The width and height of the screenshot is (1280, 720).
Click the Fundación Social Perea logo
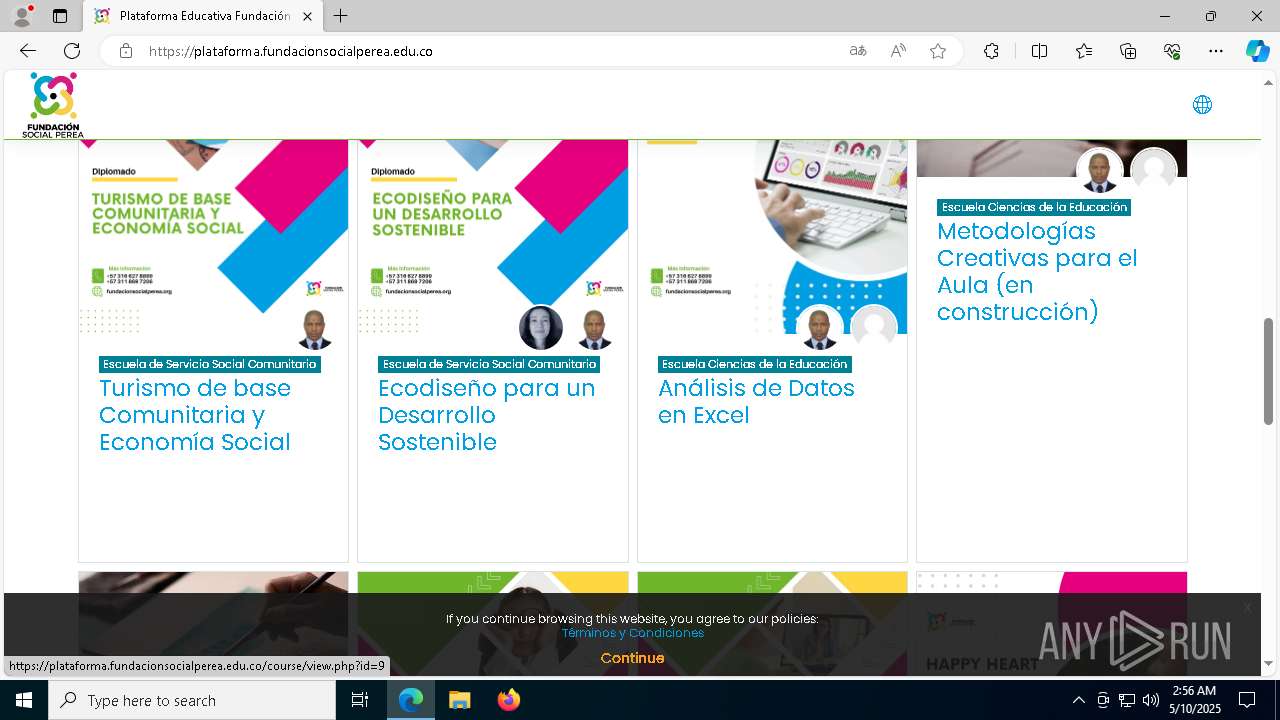tap(53, 105)
